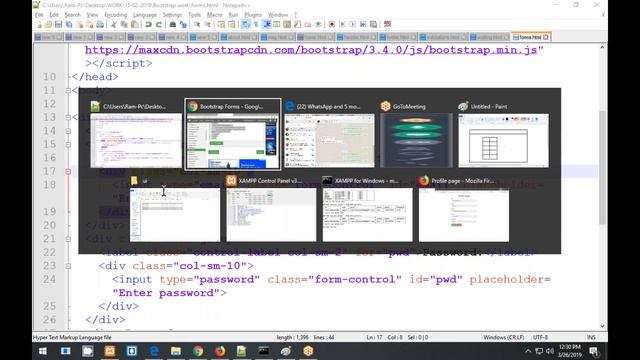Click the Open file toolbar icon
The height and width of the screenshot is (360, 640).
(x=48, y=24)
